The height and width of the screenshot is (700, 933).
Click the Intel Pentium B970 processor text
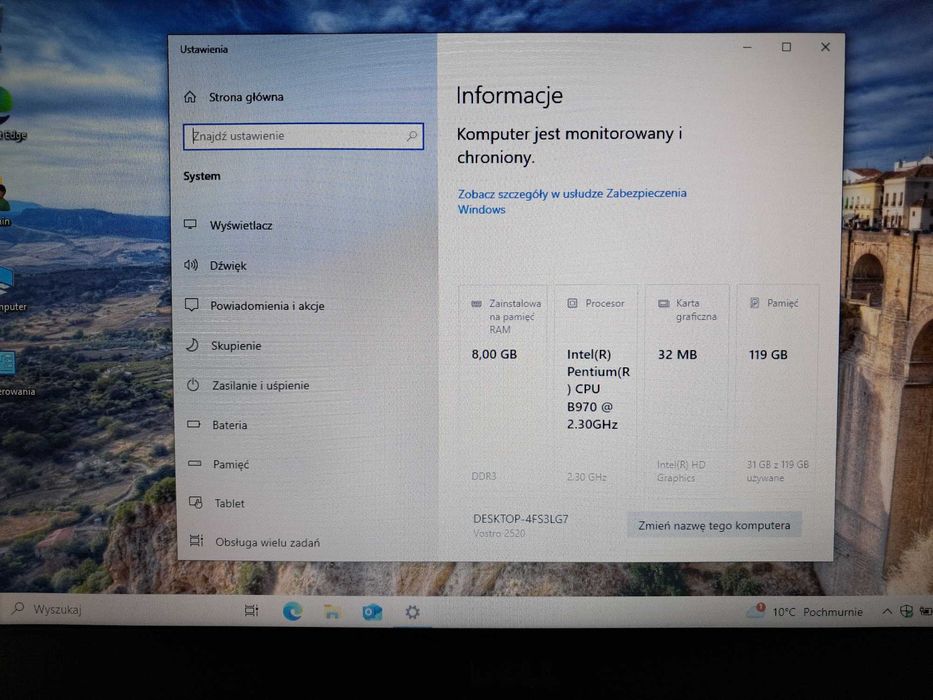(x=598, y=389)
